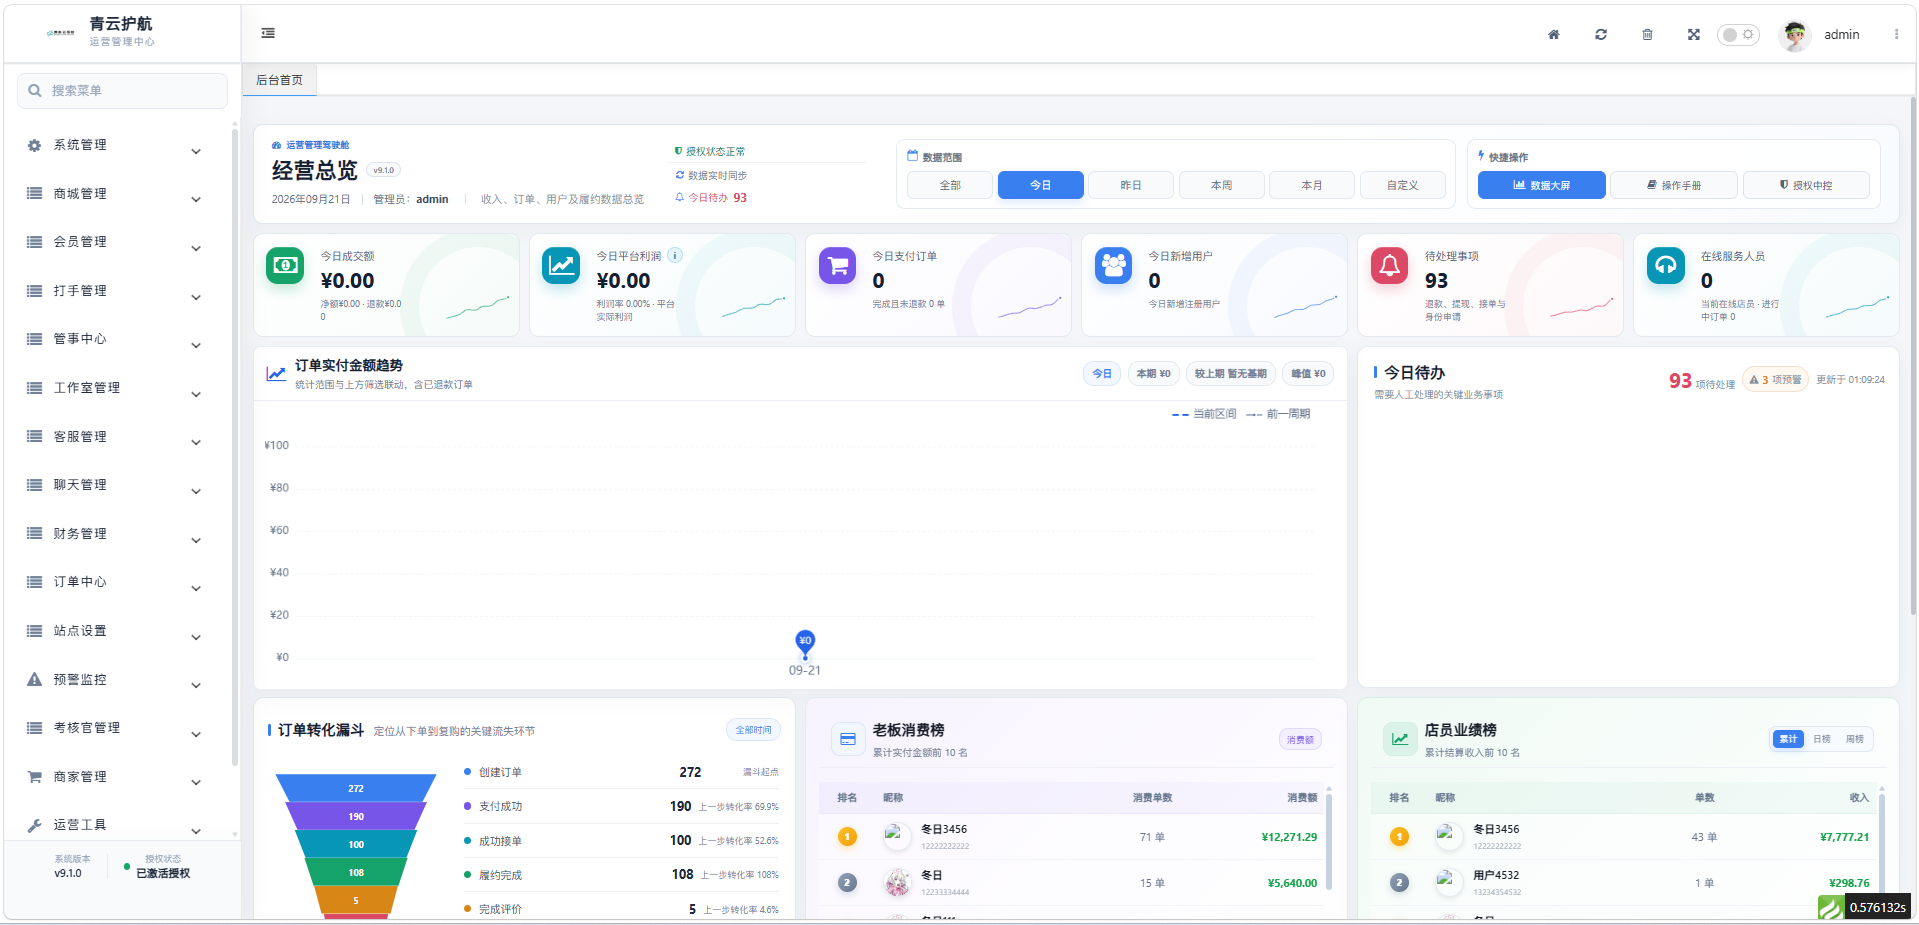Click the purple 今日支付订单 cart icon

pos(837,265)
